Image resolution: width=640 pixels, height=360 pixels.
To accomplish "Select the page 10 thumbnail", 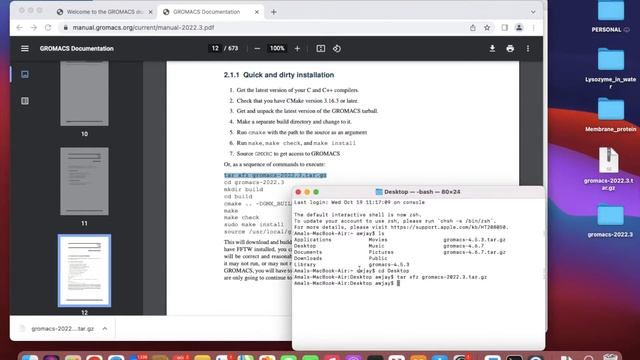I will tap(84, 93).
